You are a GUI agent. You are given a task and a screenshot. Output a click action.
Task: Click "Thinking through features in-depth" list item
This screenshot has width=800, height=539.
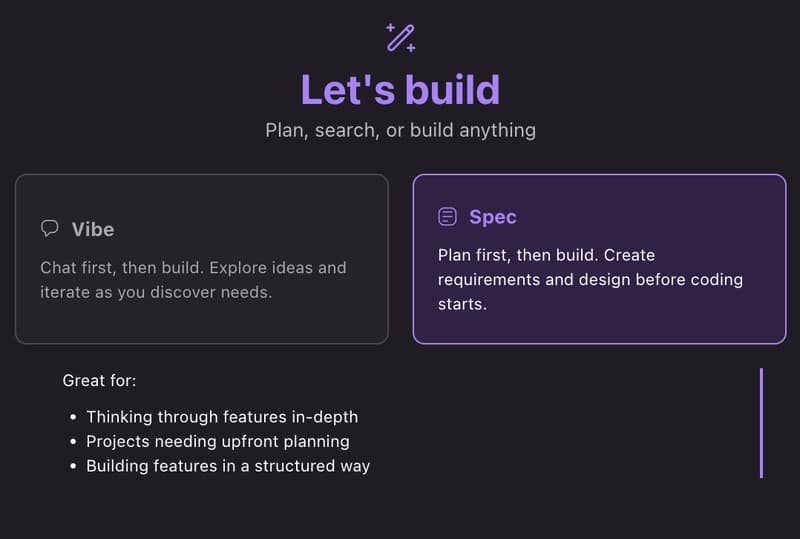[222, 417]
